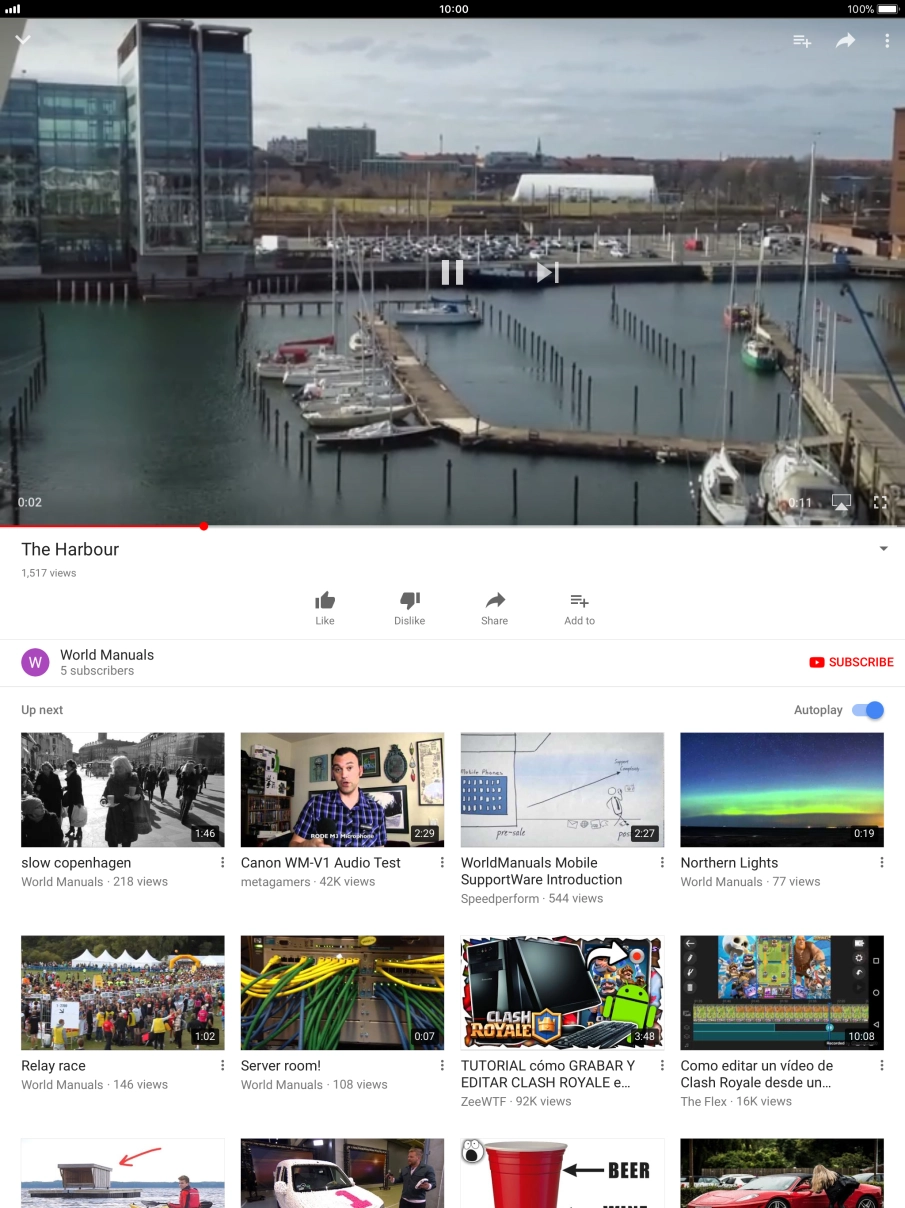Seek using the red progress bar handle
The width and height of the screenshot is (905, 1208).
pyautogui.click(x=204, y=525)
